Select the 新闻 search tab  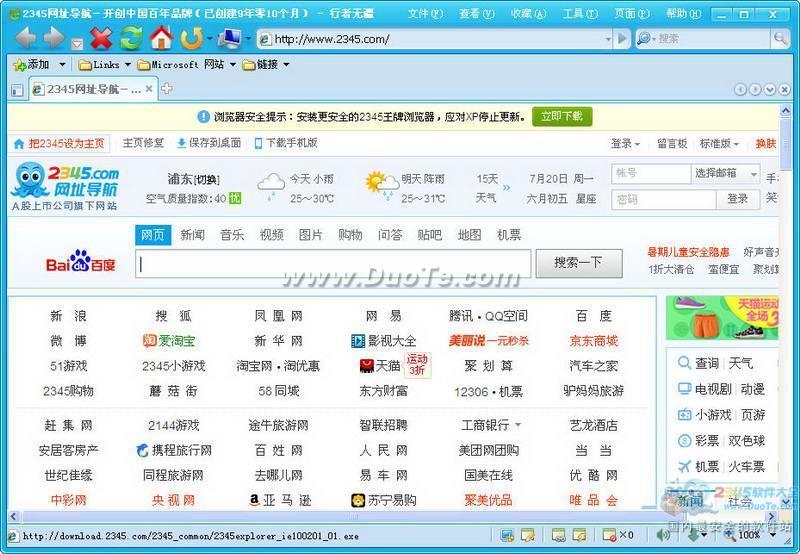click(192, 235)
